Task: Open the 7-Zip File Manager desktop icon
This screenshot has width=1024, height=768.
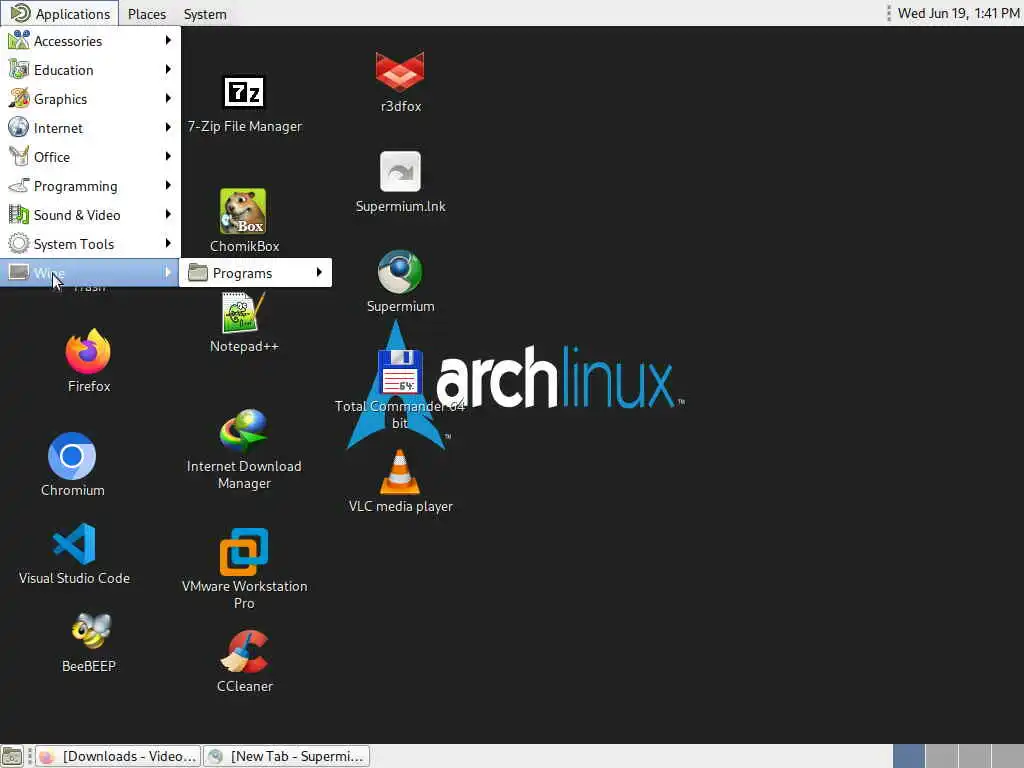Action: pos(244,92)
